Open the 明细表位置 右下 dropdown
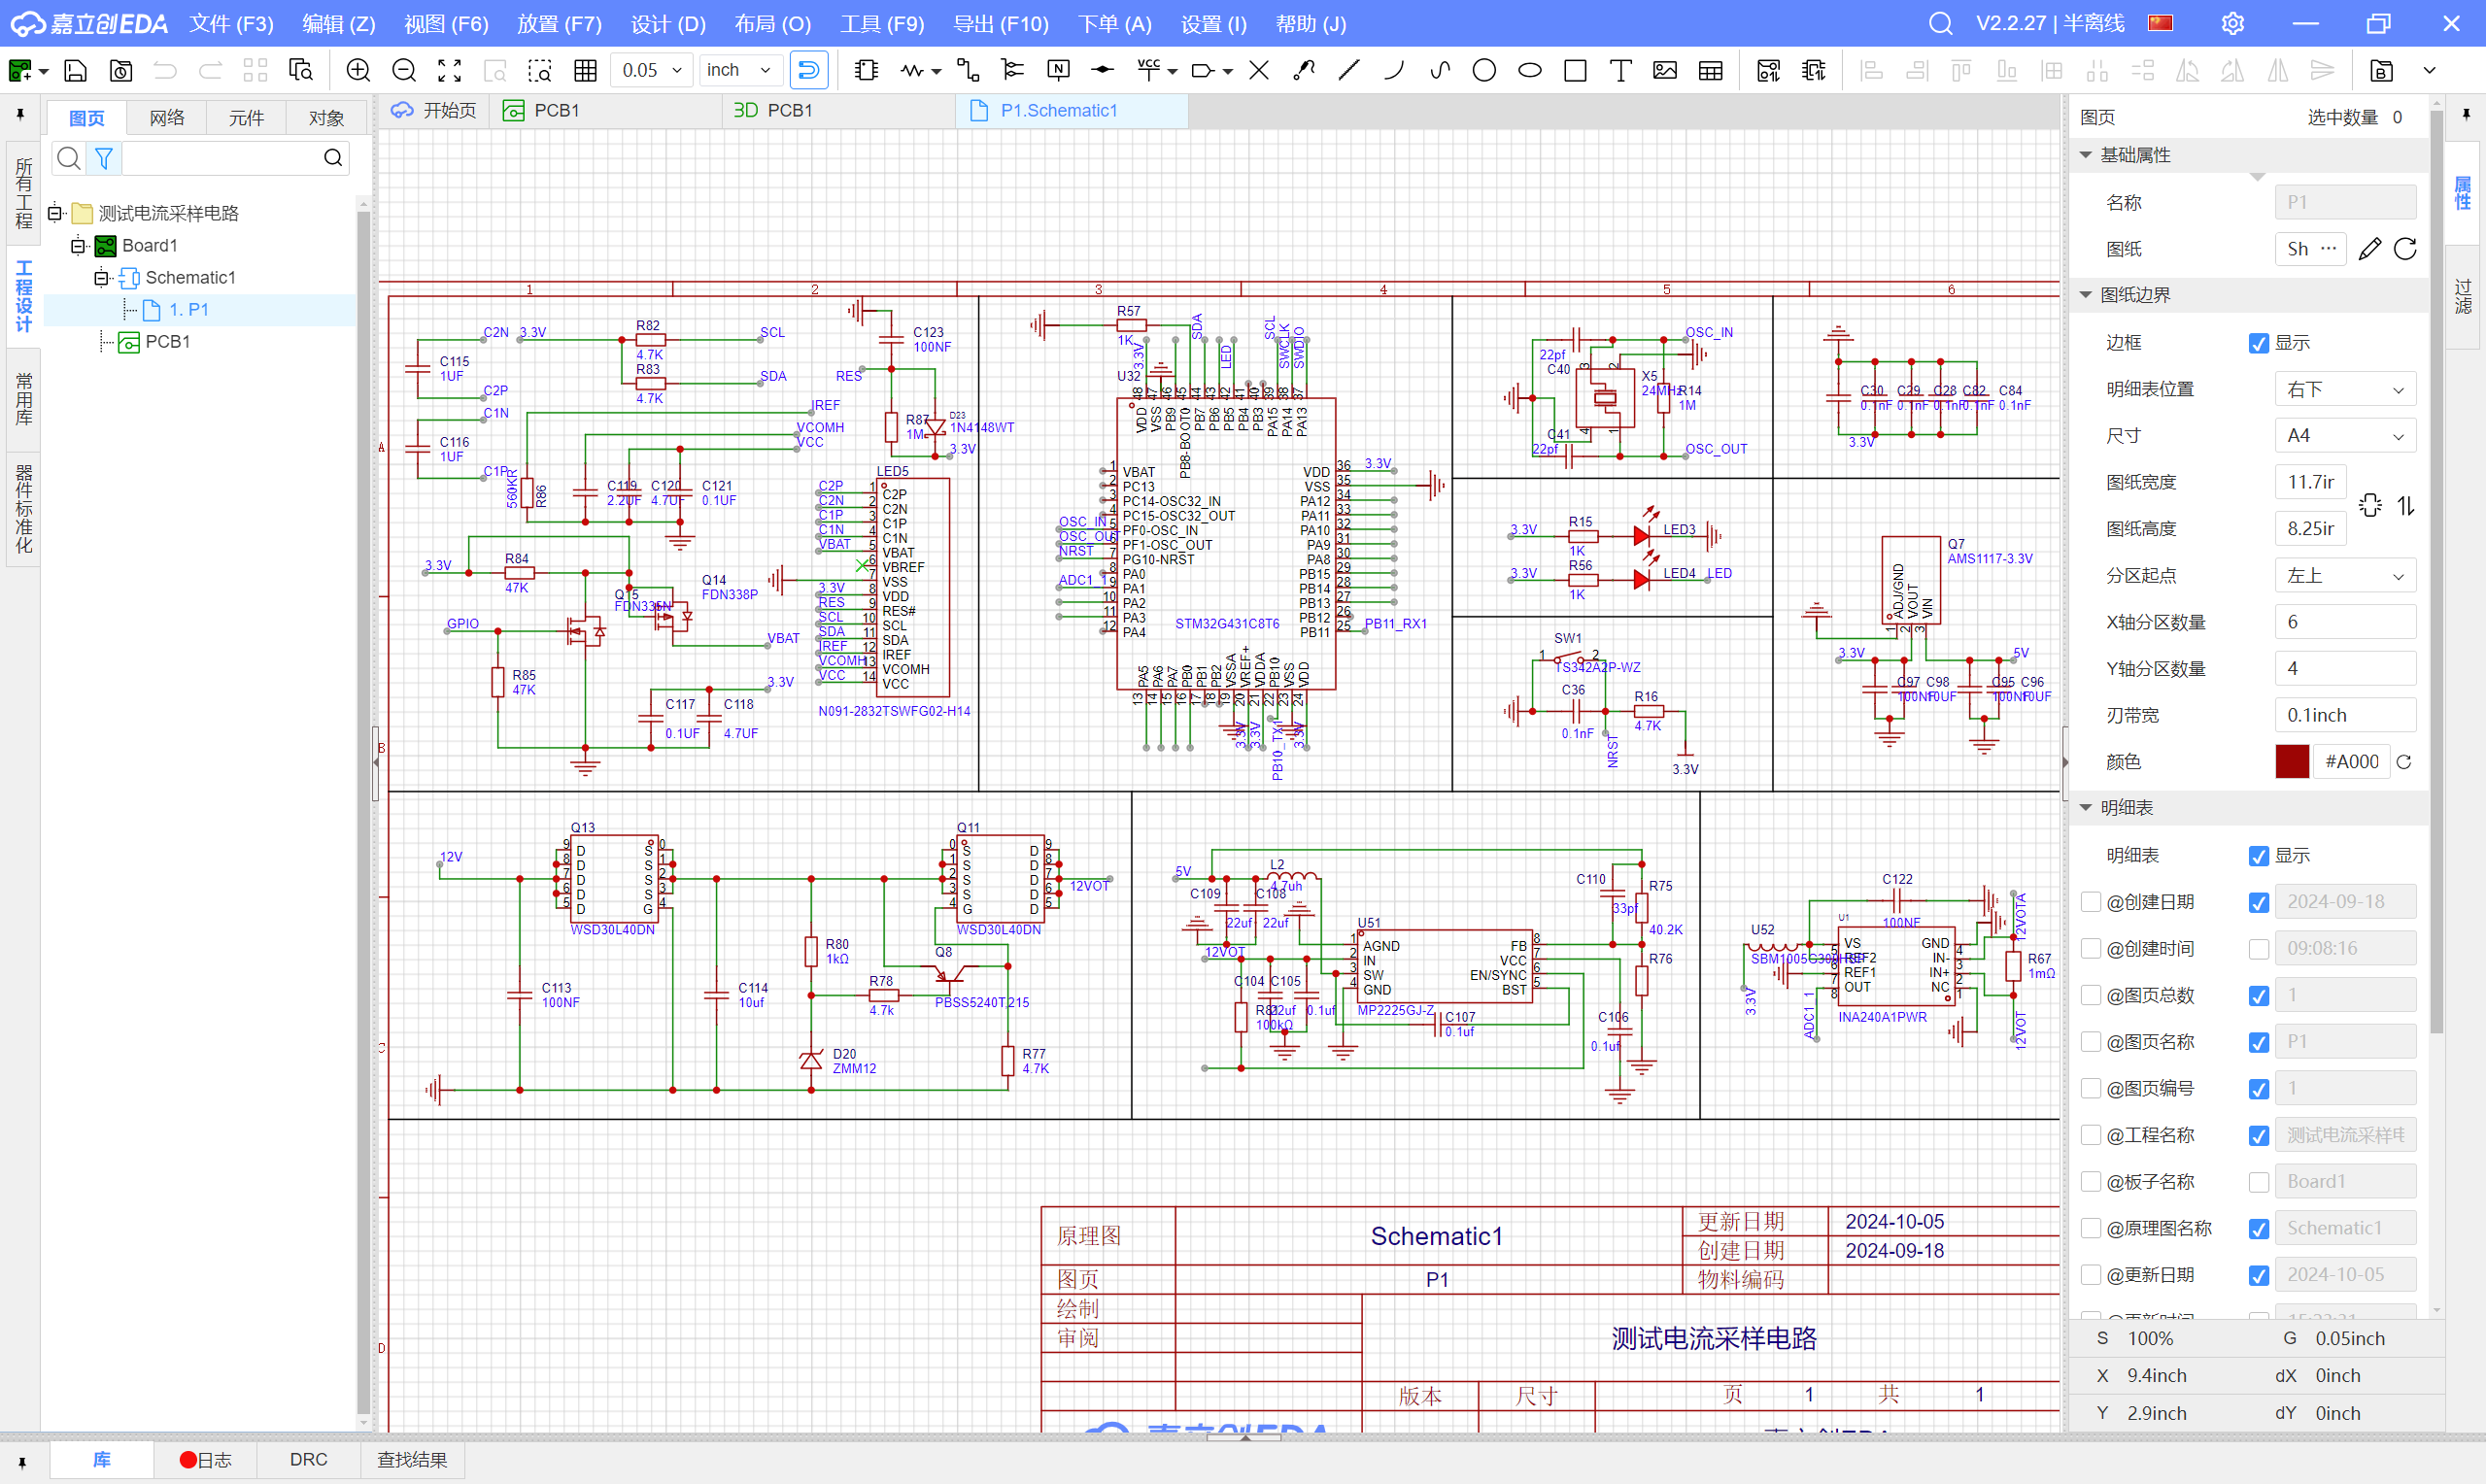 2345,389
